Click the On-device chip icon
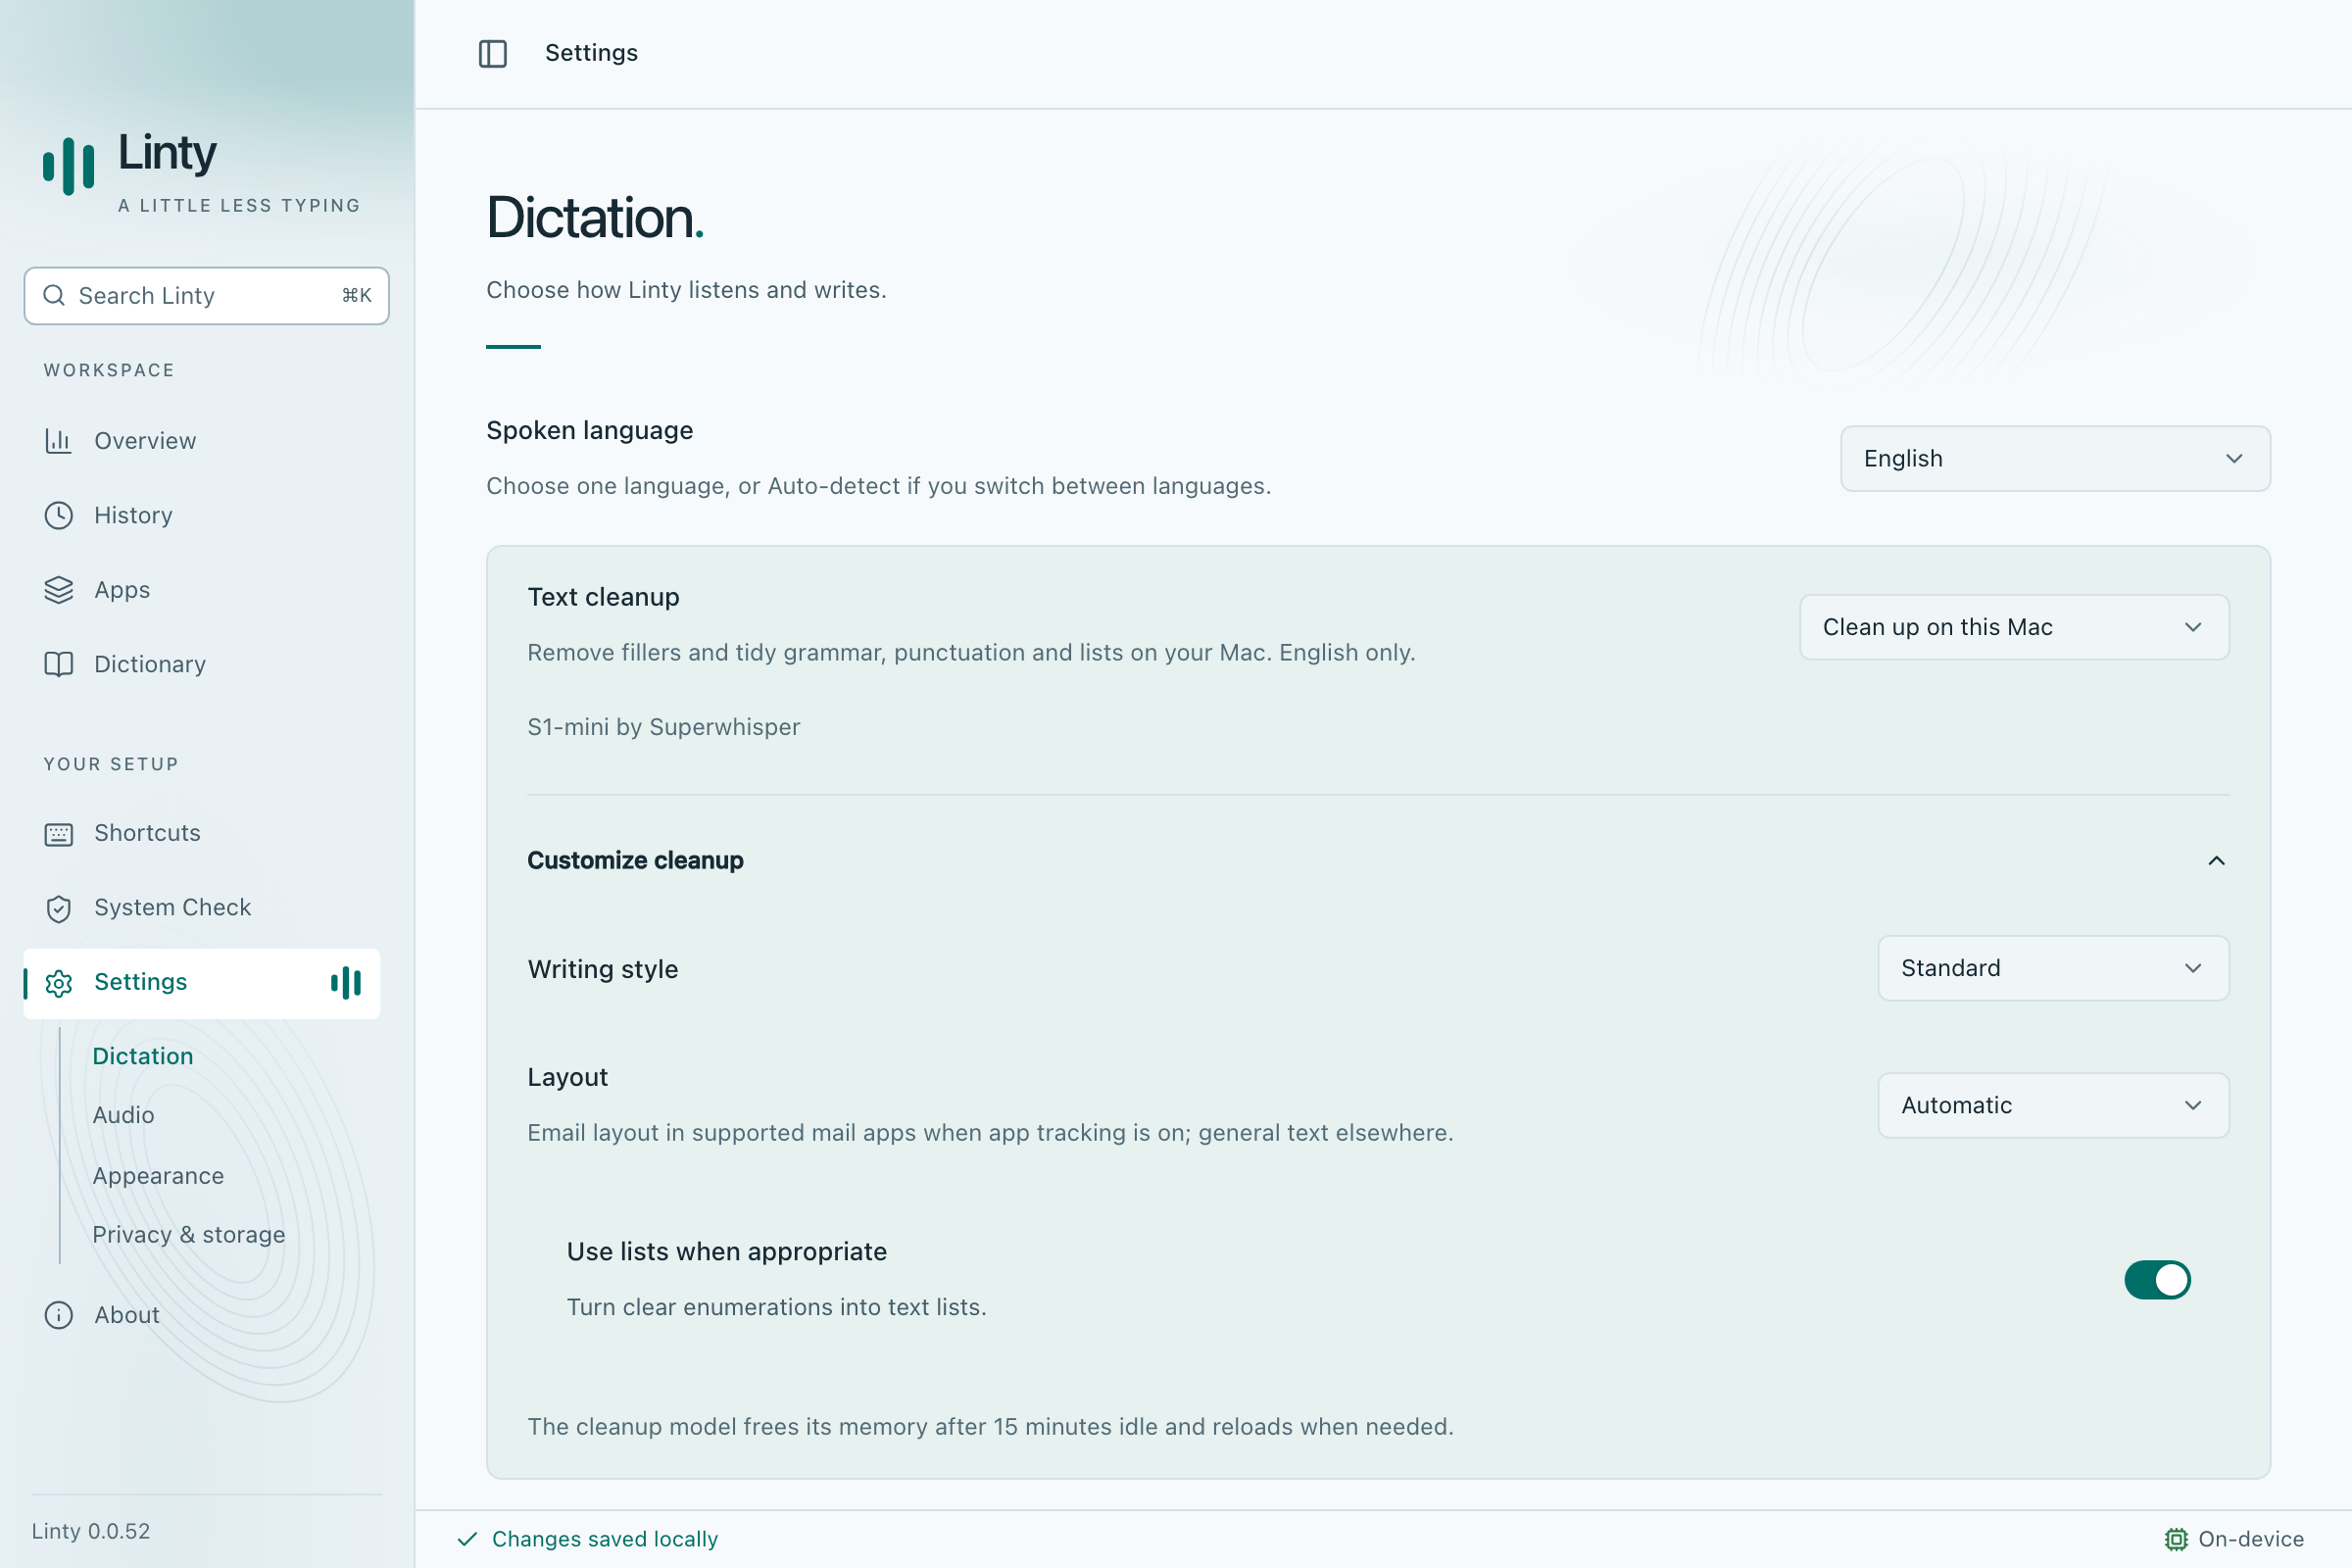 2177,1539
